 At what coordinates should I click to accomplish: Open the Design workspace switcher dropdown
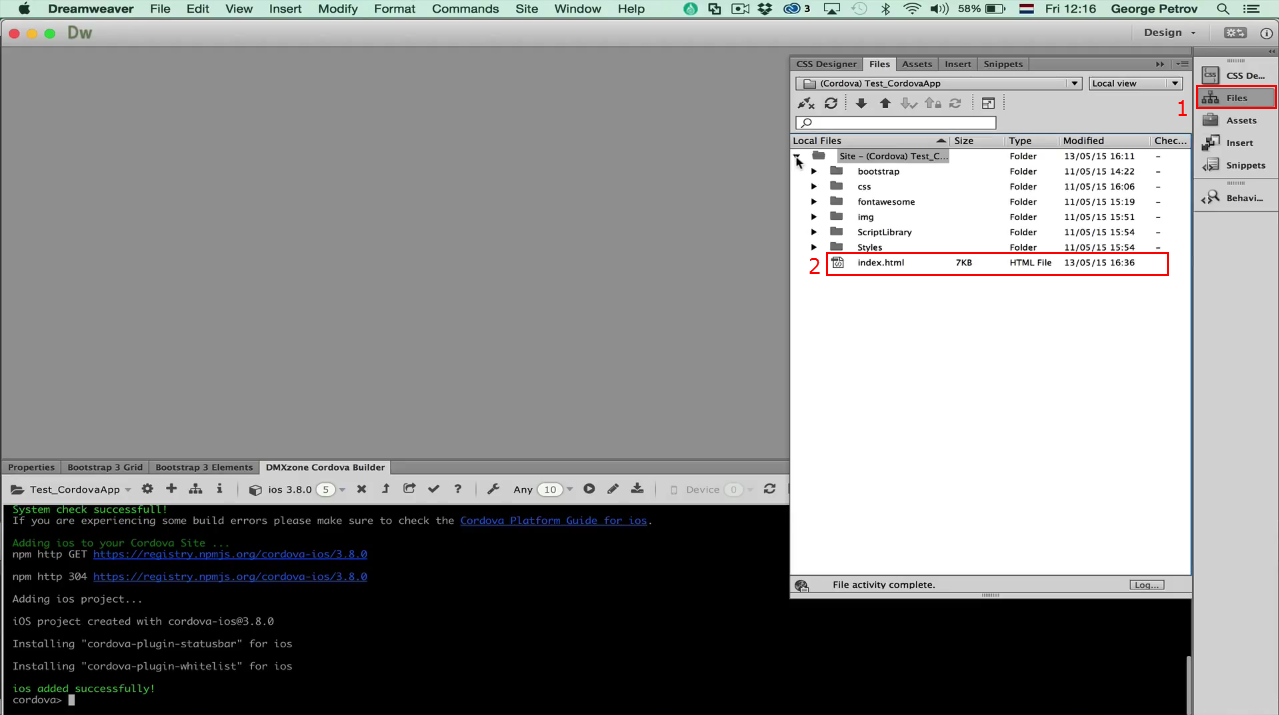coord(1170,32)
